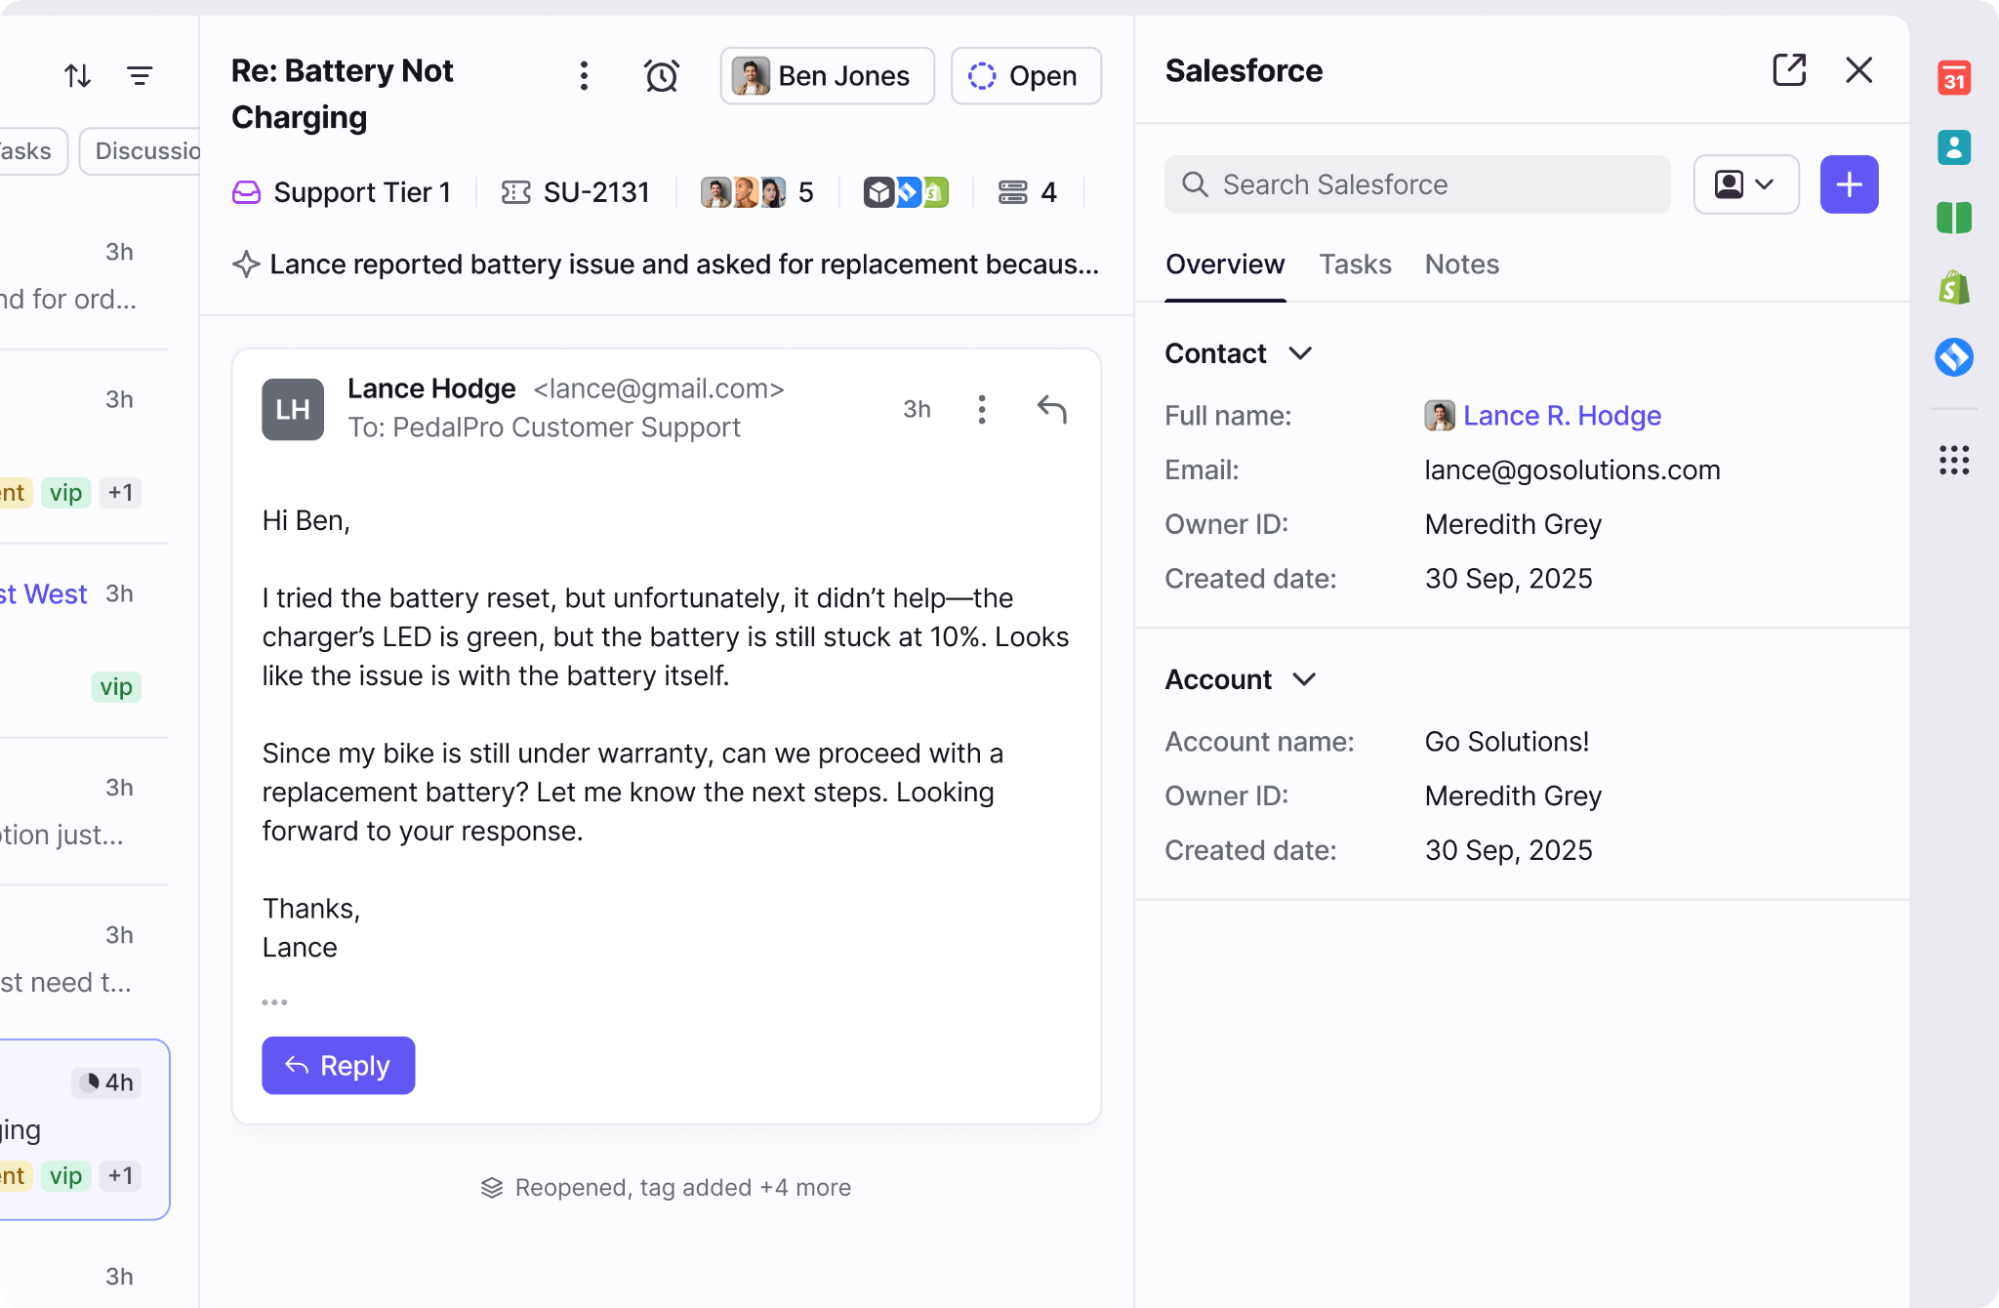Open the Google Calendar sidebar icon

1953,78
